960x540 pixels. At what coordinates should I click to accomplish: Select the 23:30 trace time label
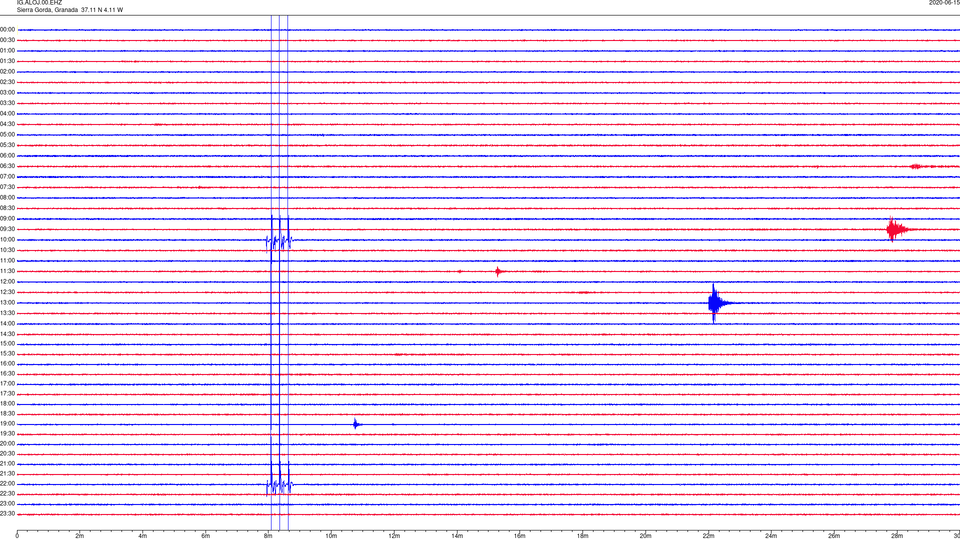pyautogui.click(x=7, y=514)
